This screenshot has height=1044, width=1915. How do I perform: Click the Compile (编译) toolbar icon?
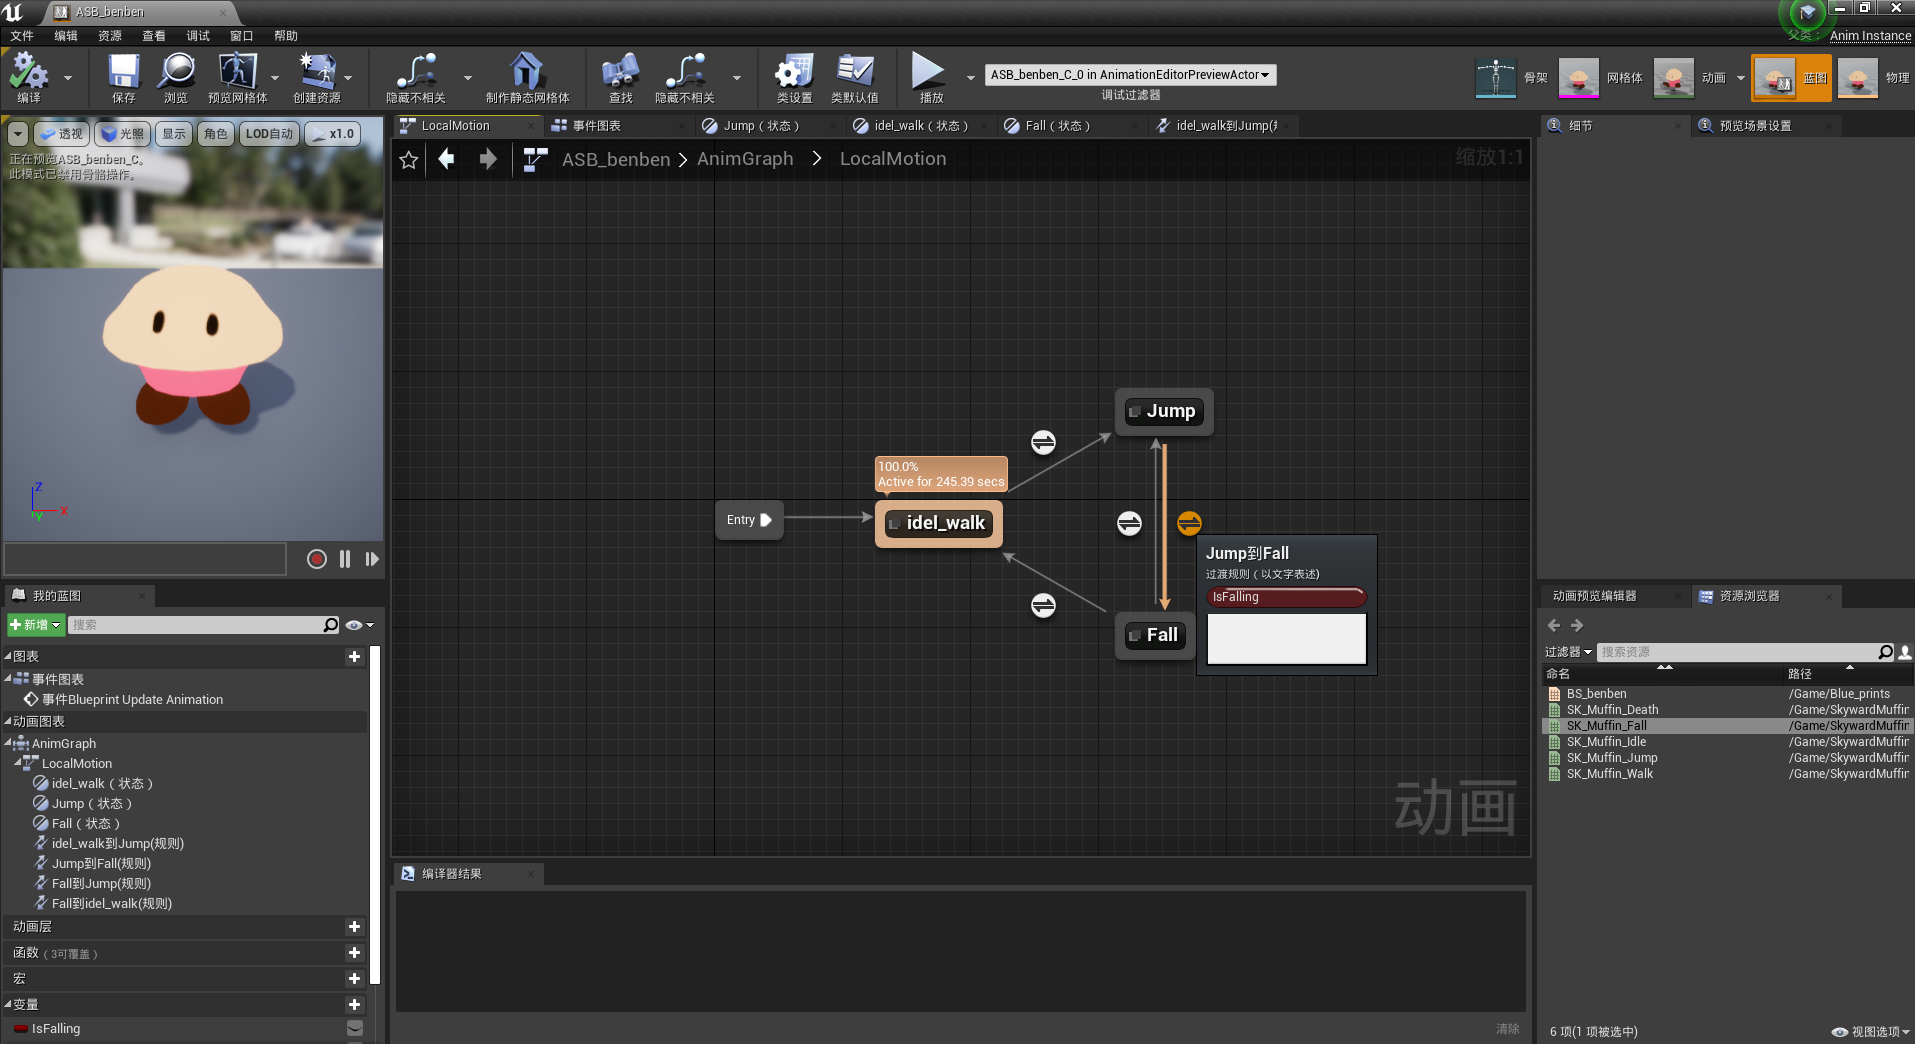tap(28, 76)
